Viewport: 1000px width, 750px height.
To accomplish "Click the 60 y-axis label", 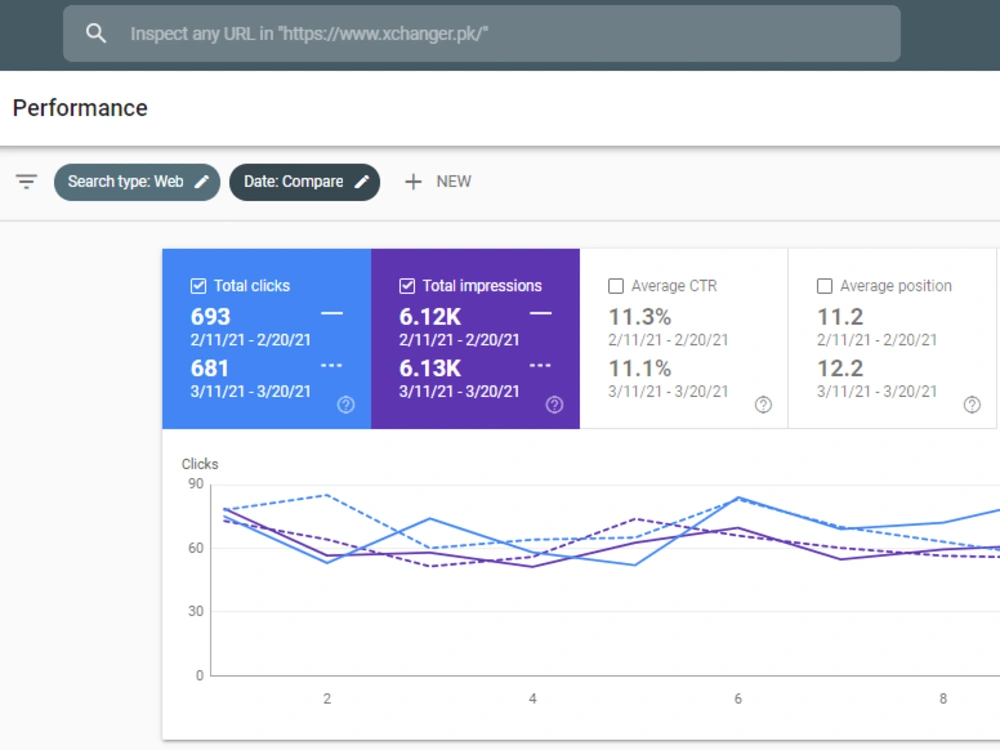I will (x=196, y=548).
